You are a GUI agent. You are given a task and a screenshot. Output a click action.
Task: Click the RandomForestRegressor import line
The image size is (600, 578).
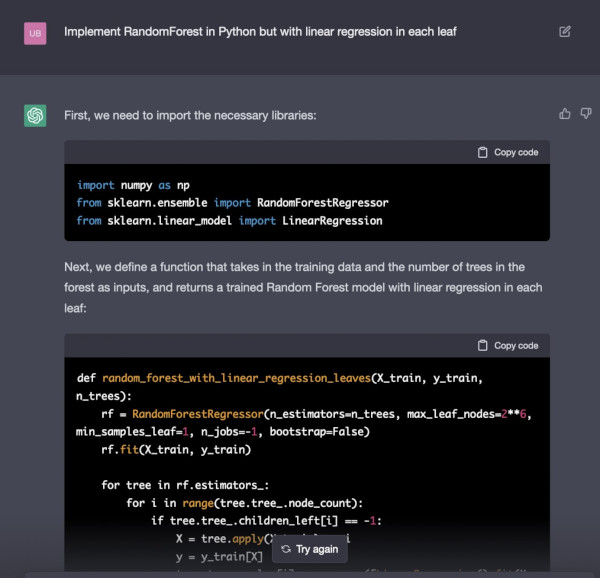coord(232,203)
